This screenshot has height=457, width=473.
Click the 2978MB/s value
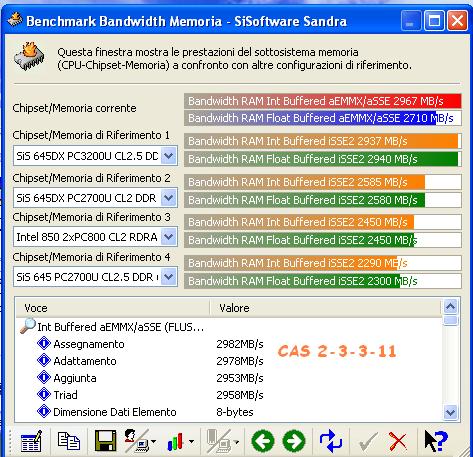[240, 361]
